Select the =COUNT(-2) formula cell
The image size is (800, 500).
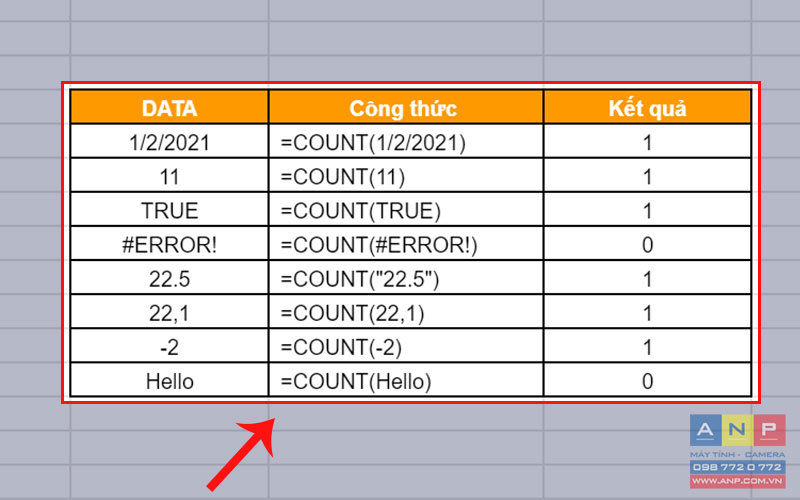[404, 346]
